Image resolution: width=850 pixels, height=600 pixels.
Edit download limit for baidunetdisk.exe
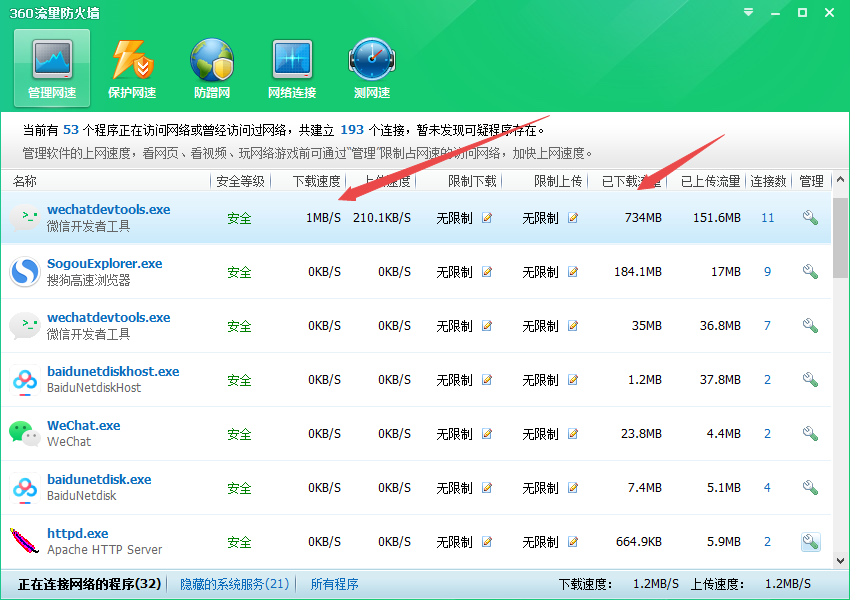click(x=487, y=488)
